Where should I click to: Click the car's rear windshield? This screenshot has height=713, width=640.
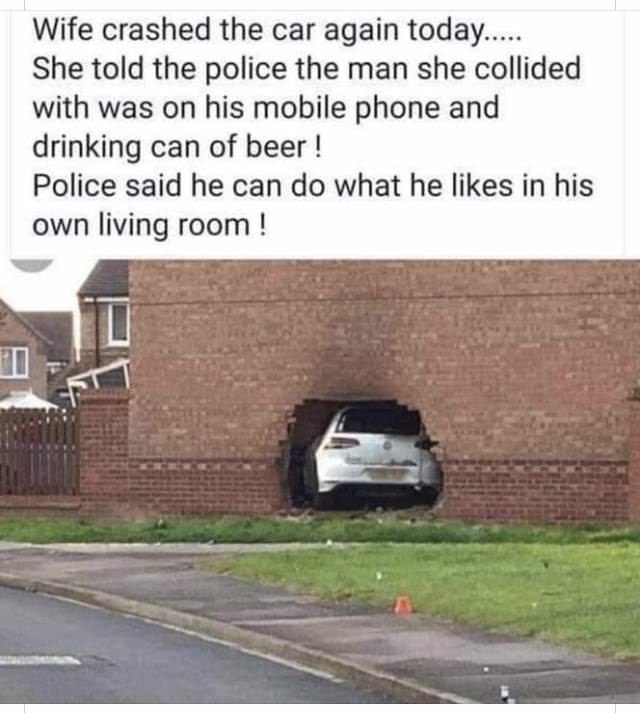[x=378, y=422]
